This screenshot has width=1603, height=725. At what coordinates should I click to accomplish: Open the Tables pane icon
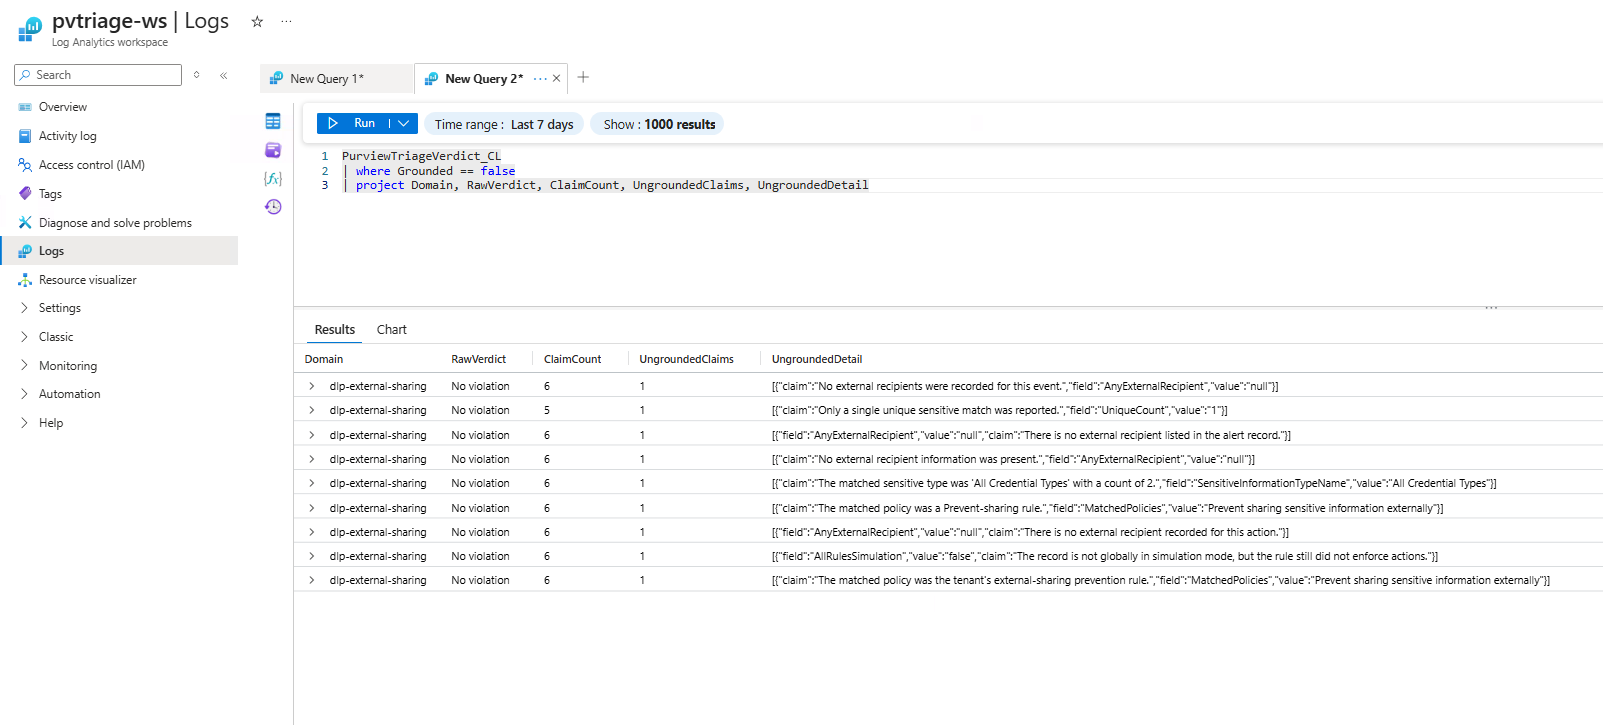coord(273,121)
